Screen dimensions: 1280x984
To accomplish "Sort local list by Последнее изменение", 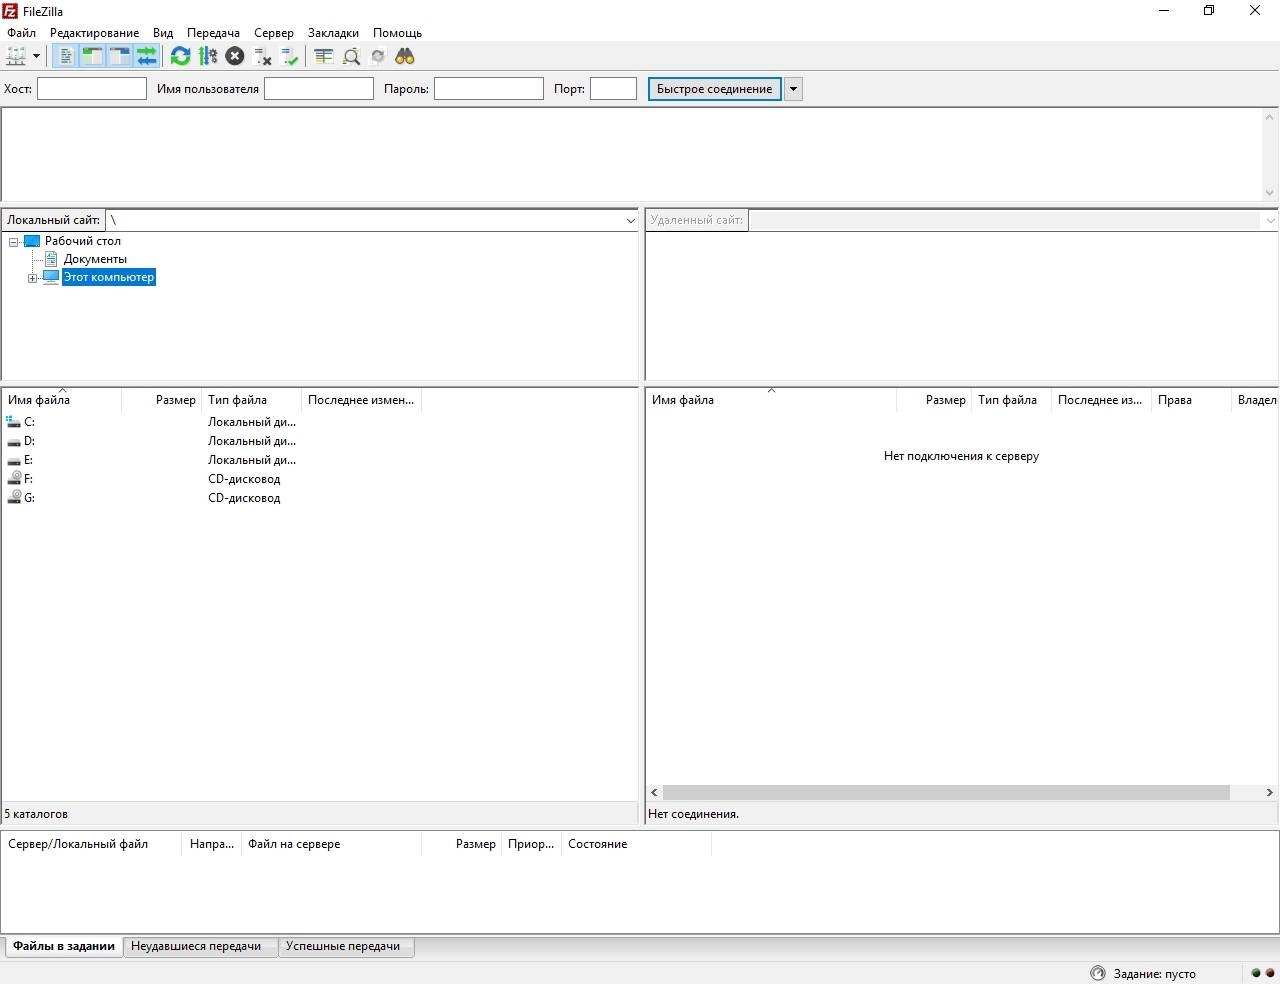I will (361, 400).
